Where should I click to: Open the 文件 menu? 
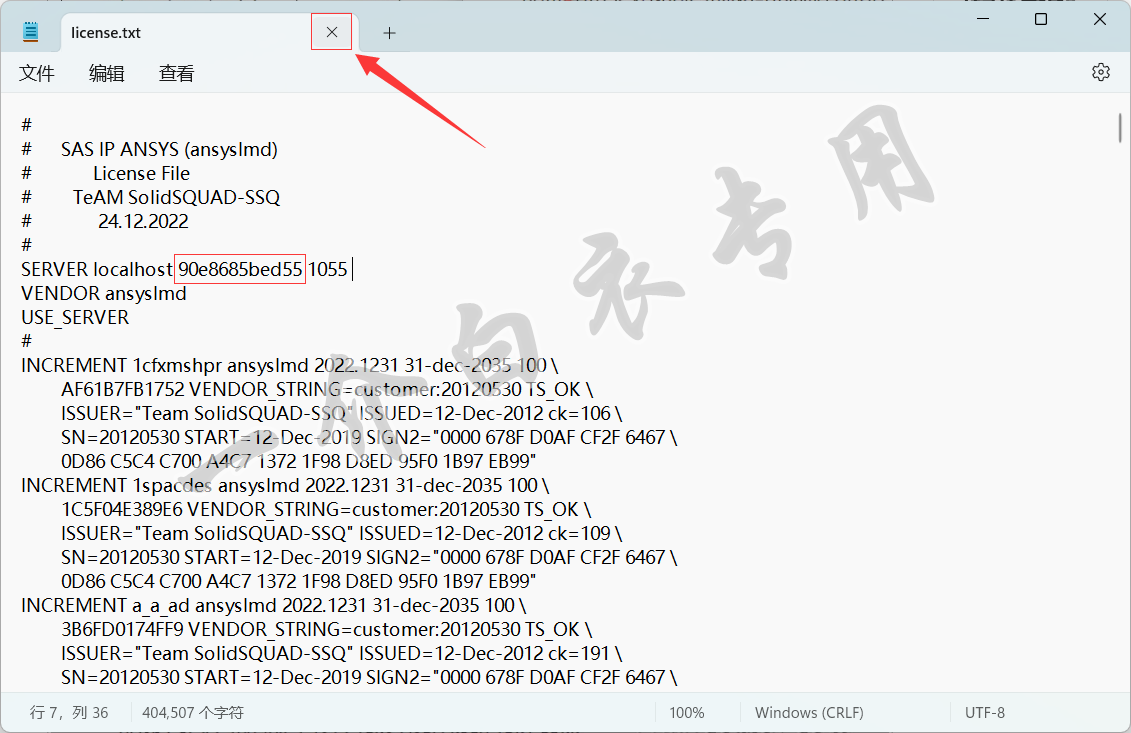[37, 73]
